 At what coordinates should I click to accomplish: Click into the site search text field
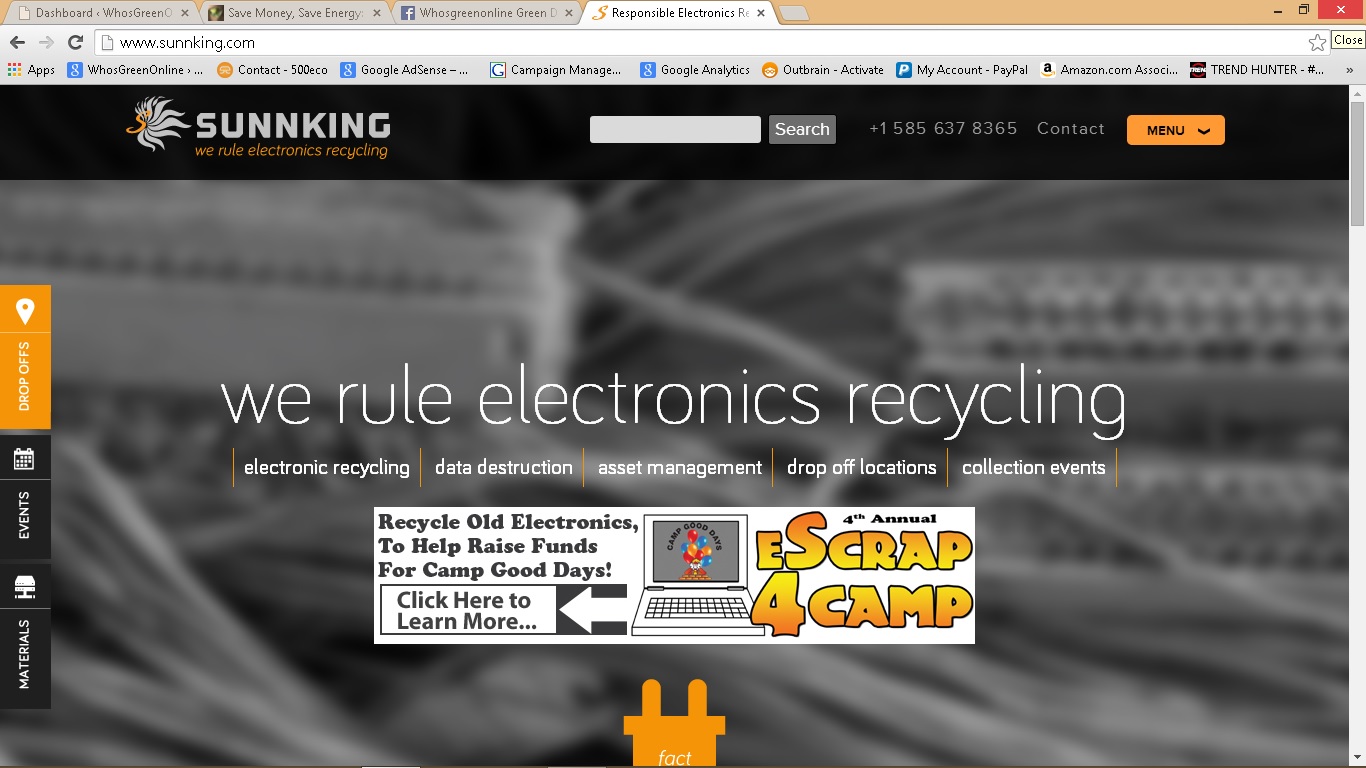[675, 130]
